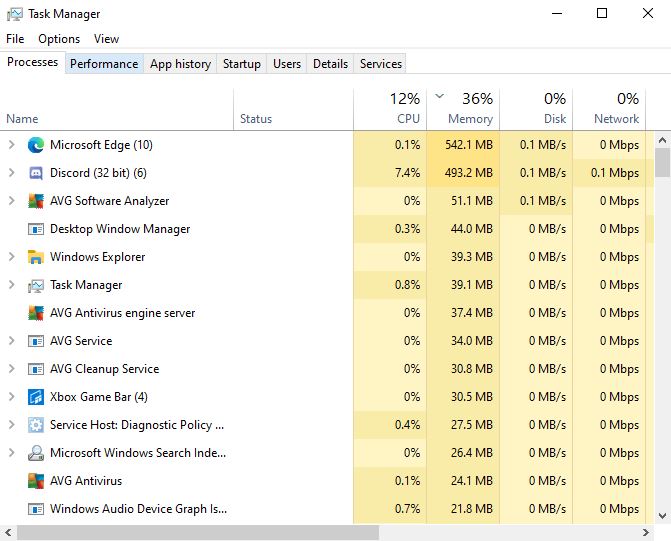
Task: Sort processes by CPU column
Action: coord(390,109)
